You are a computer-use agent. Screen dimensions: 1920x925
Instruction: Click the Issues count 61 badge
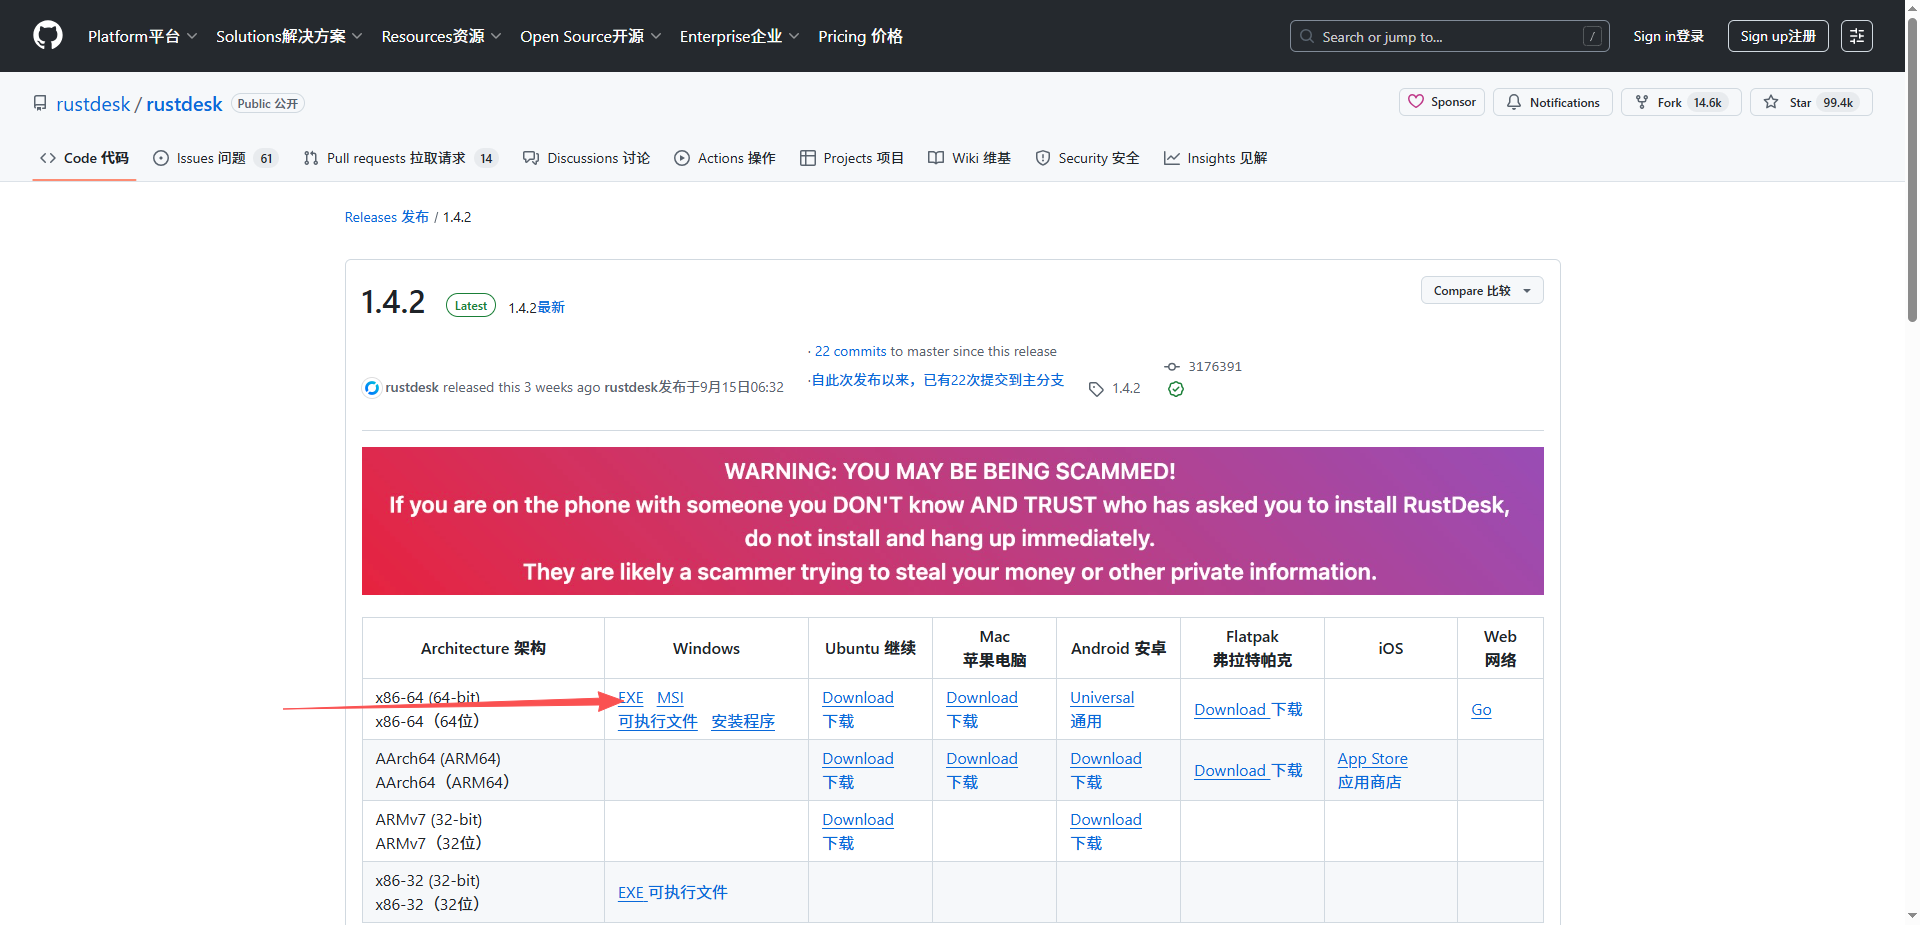[x=266, y=158]
